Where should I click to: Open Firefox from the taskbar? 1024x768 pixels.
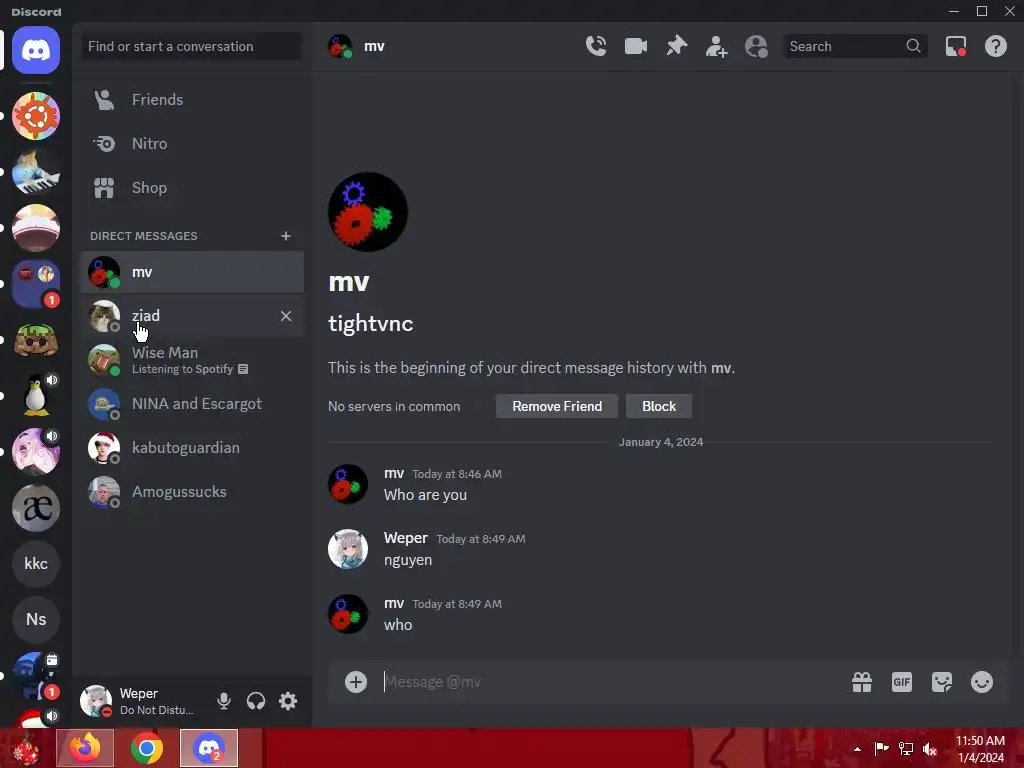(x=85, y=748)
